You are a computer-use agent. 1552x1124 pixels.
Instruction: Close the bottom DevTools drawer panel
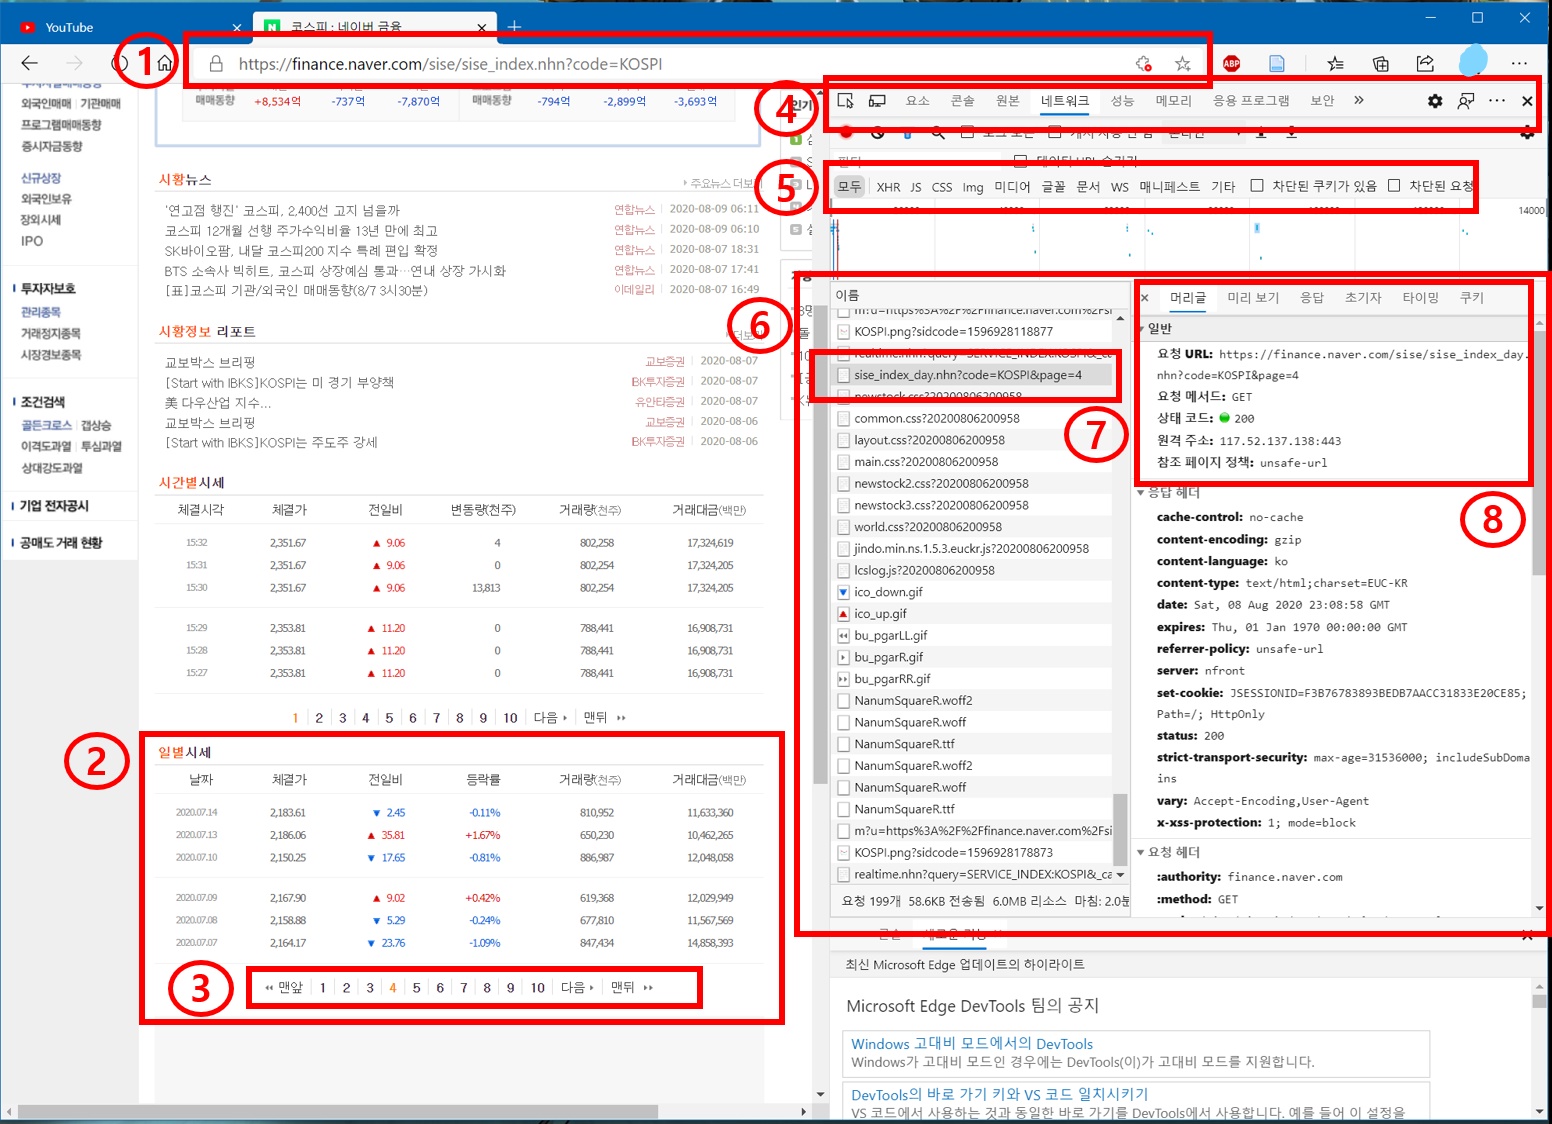(1527, 936)
